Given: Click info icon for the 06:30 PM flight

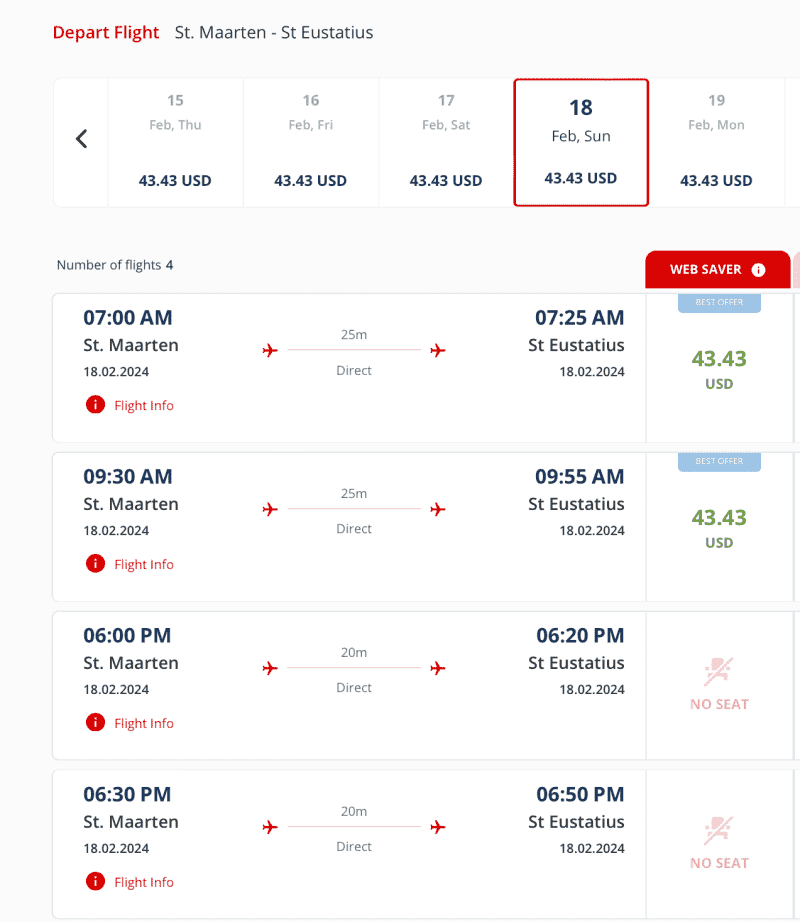Looking at the screenshot, I should [x=95, y=882].
